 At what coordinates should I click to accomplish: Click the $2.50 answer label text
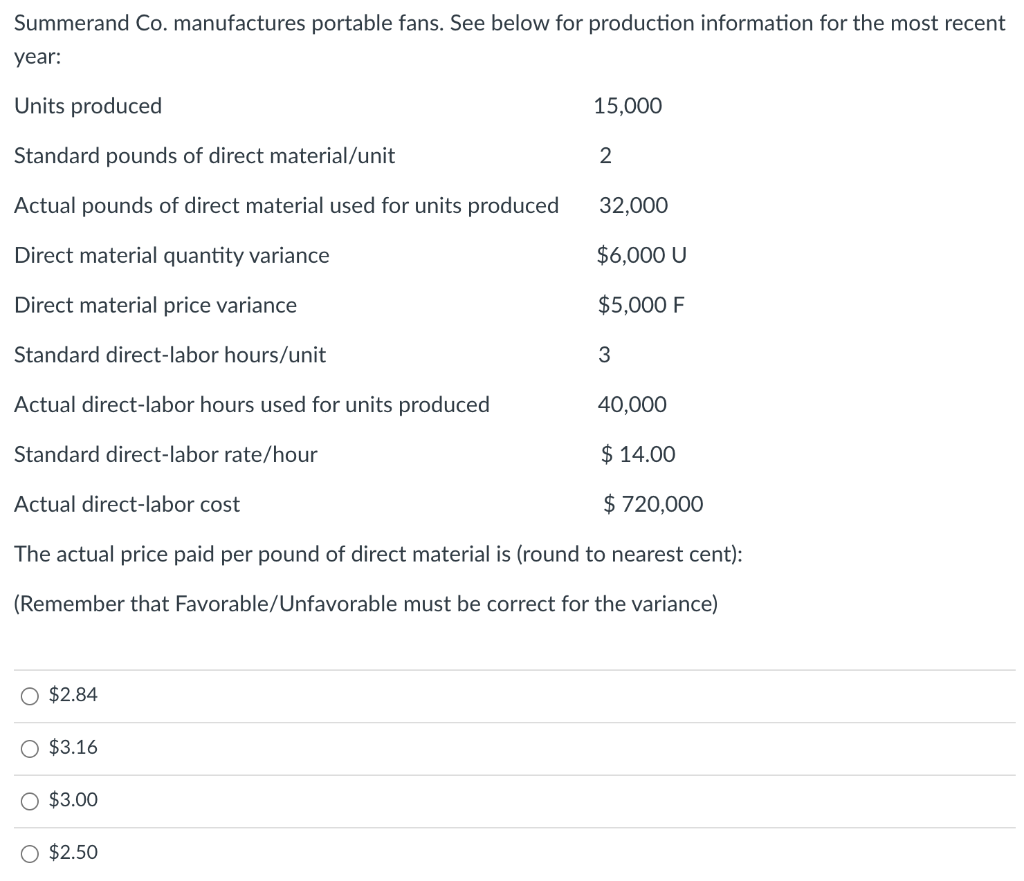coord(73,852)
